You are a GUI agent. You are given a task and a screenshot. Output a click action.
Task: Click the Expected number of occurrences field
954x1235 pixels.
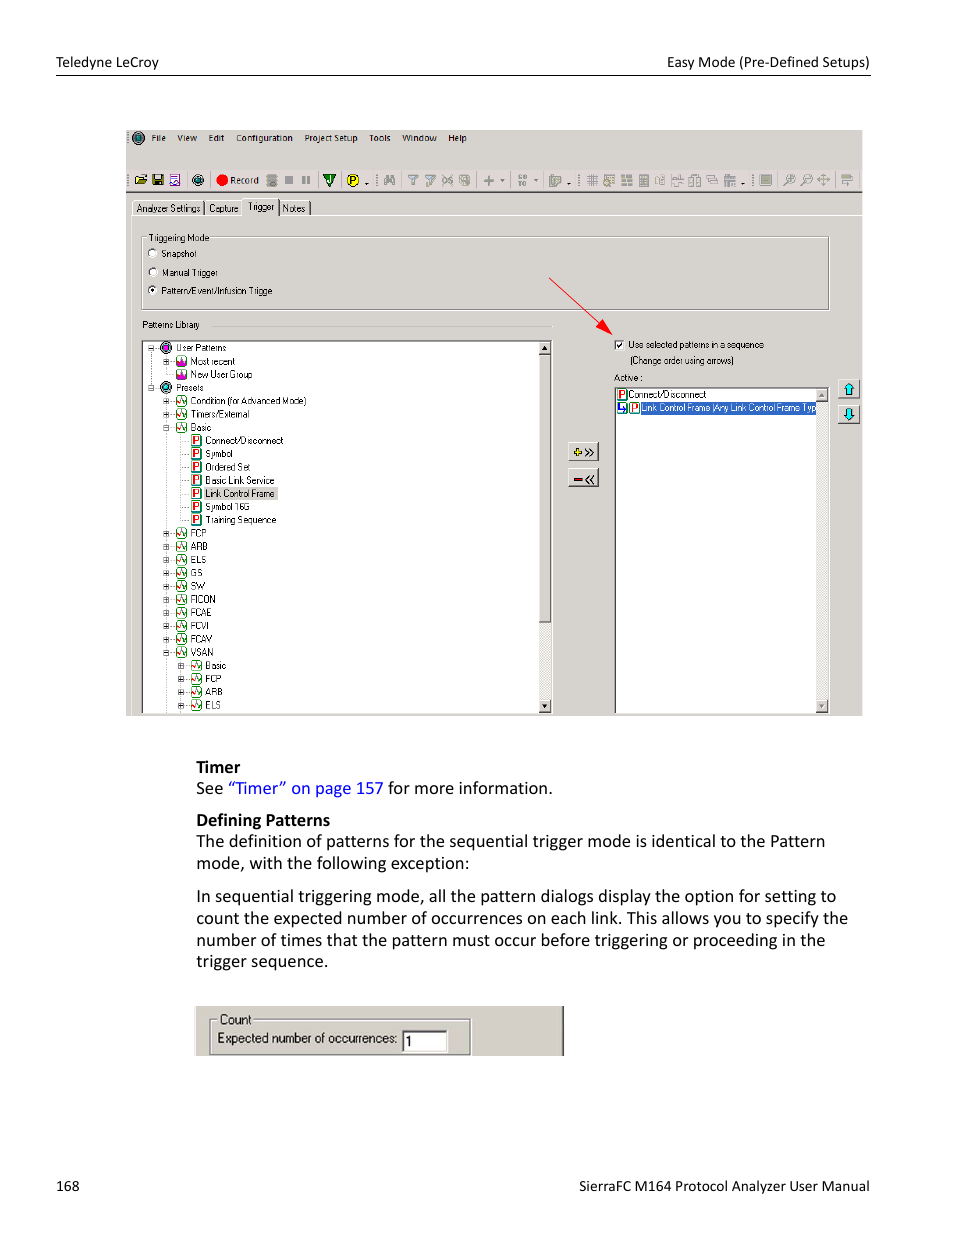pyautogui.click(x=425, y=1041)
